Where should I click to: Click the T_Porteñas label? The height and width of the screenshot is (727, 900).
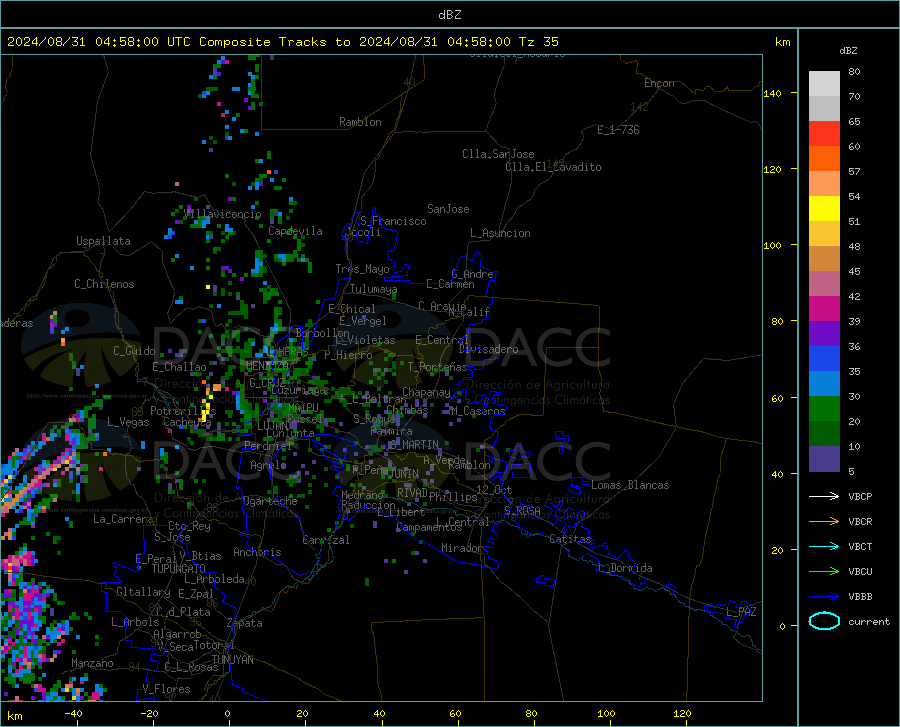(x=437, y=367)
